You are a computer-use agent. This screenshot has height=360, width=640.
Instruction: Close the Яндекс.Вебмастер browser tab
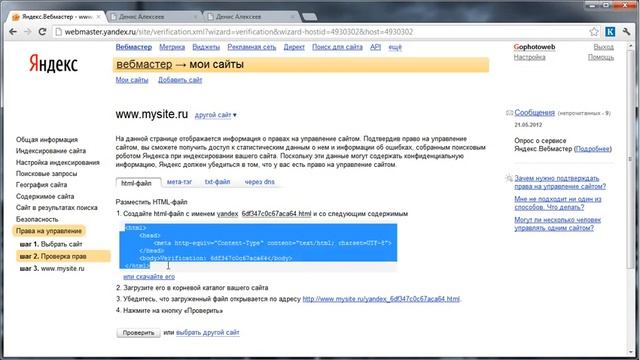click(x=98, y=17)
